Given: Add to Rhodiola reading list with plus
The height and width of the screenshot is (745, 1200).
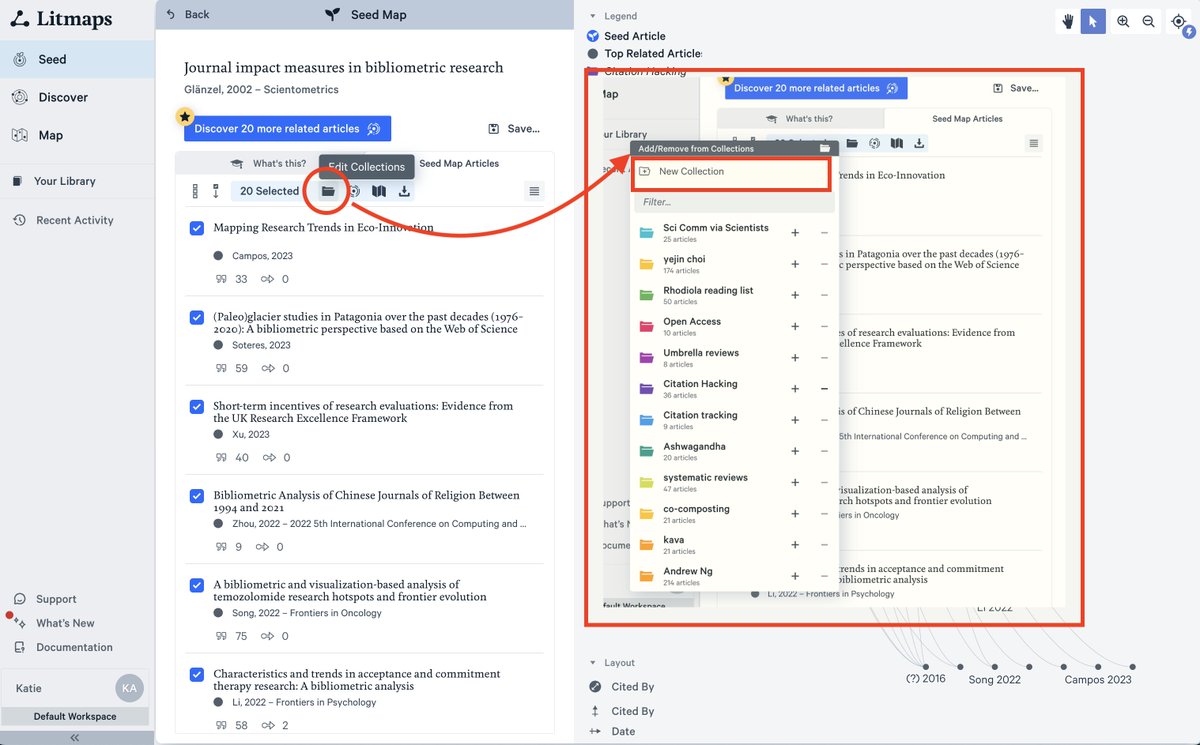Looking at the screenshot, I should tap(795, 295).
